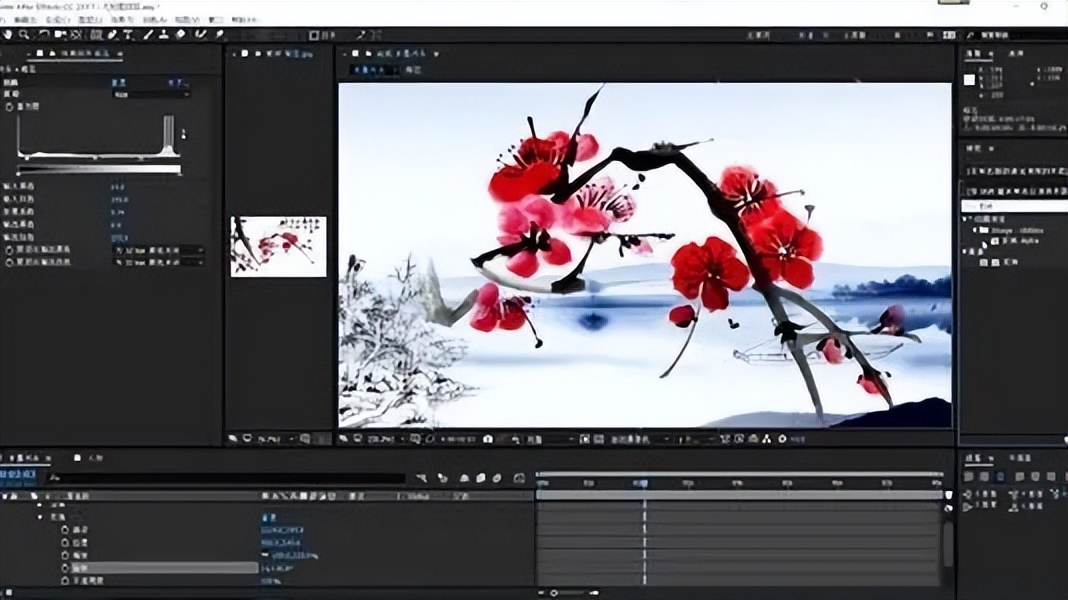The height and width of the screenshot is (600, 1068).
Task: Open the composition magnification dropdown
Action: point(381,438)
